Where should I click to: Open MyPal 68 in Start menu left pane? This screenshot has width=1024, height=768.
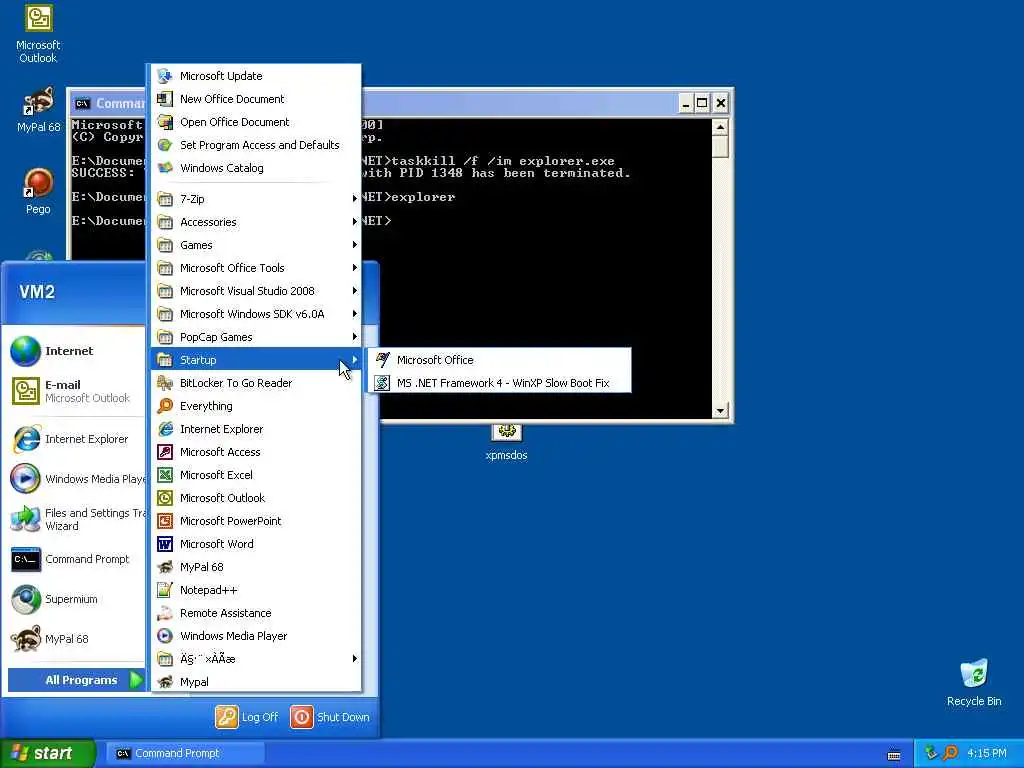(75, 639)
